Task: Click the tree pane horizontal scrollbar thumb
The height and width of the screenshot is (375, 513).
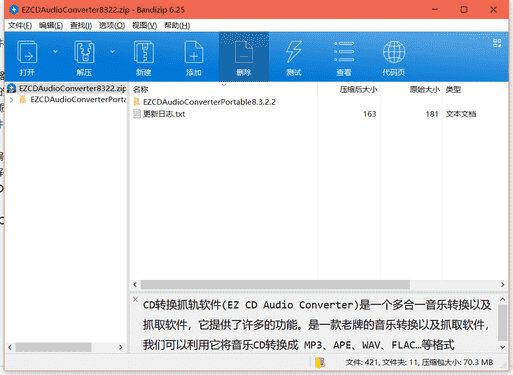Action: tap(53, 347)
